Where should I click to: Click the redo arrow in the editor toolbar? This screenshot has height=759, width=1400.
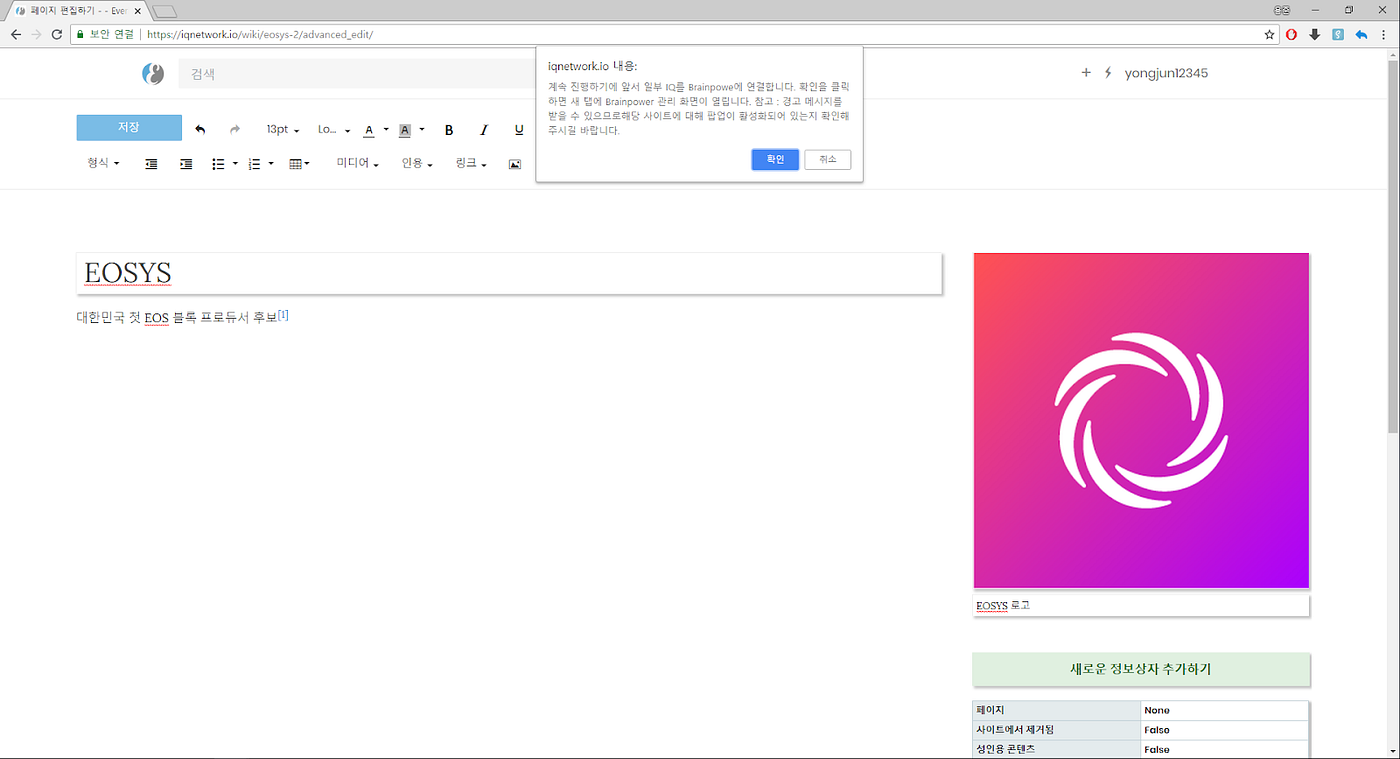click(234, 129)
